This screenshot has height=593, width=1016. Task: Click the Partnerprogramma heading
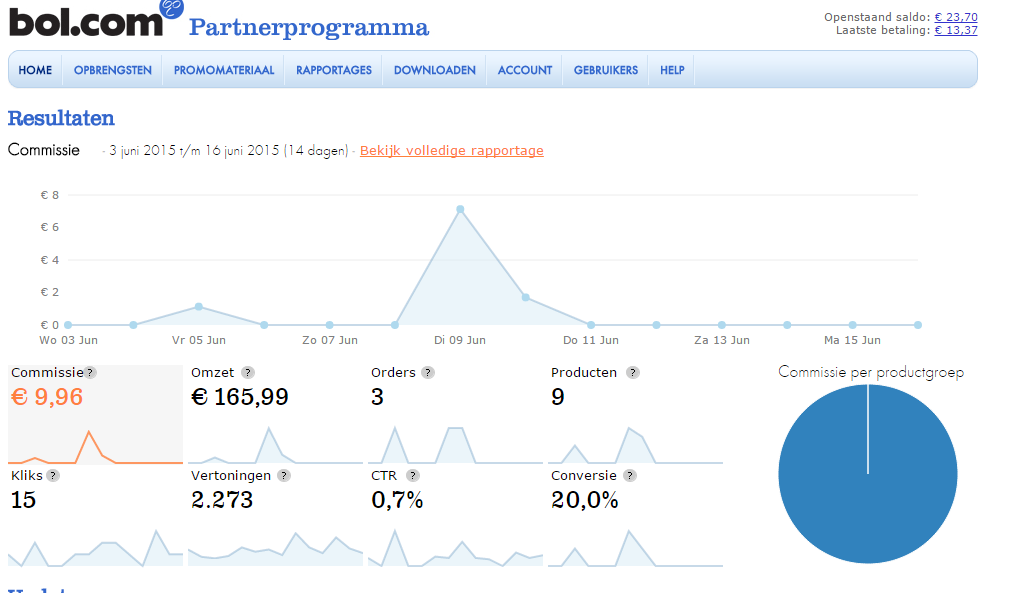pos(309,28)
